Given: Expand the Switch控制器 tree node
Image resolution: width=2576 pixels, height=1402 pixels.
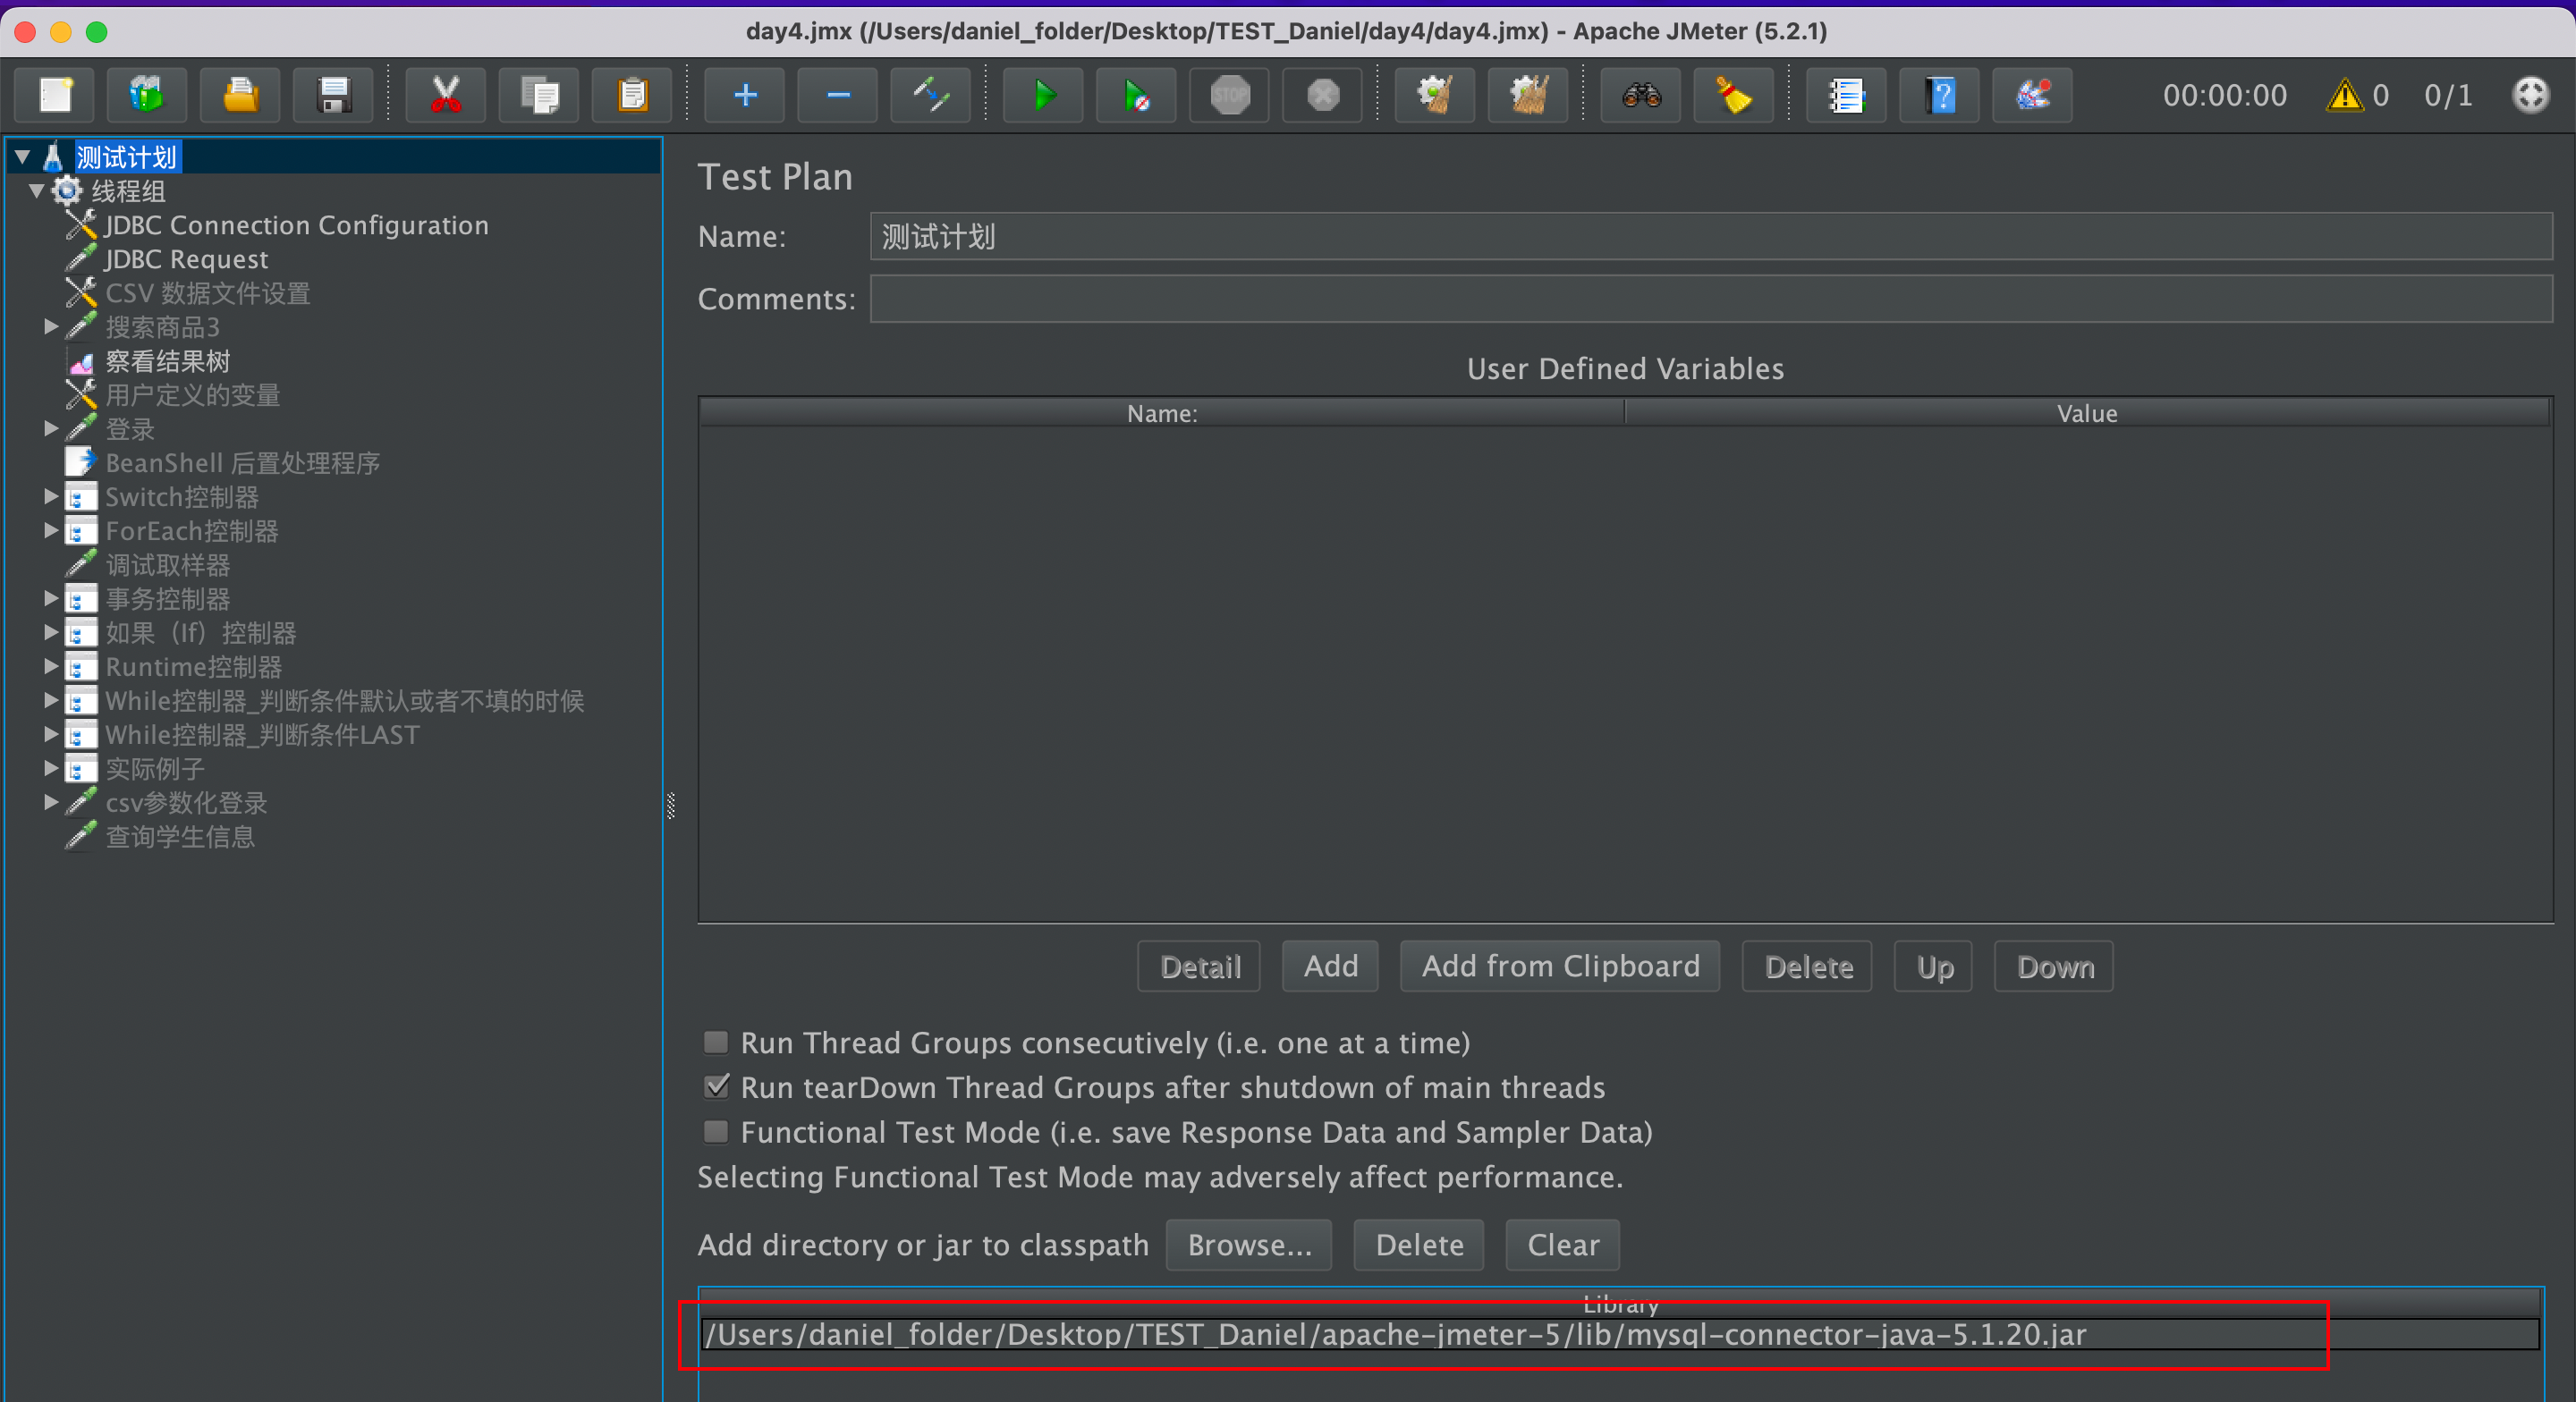Looking at the screenshot, I should tap(51, 497).
